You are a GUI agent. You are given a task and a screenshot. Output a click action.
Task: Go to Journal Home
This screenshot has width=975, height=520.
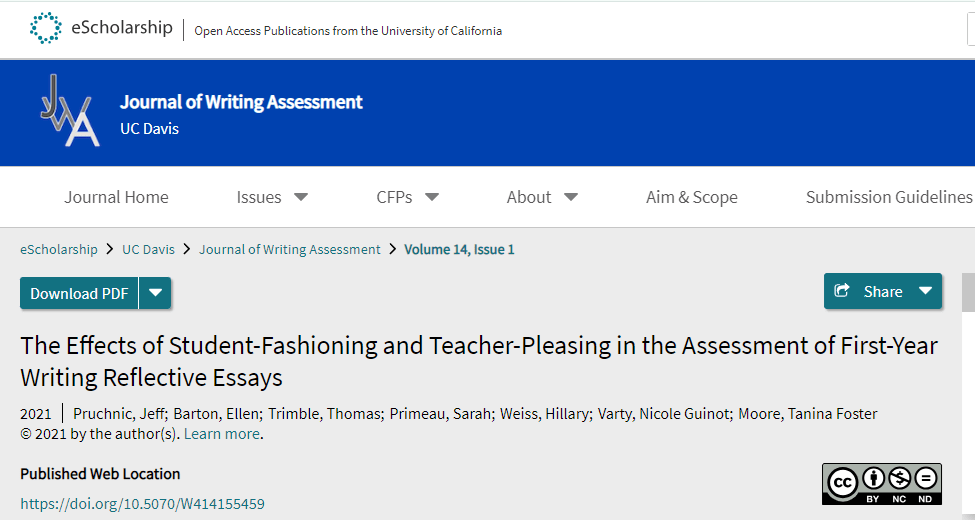[116, 197]
